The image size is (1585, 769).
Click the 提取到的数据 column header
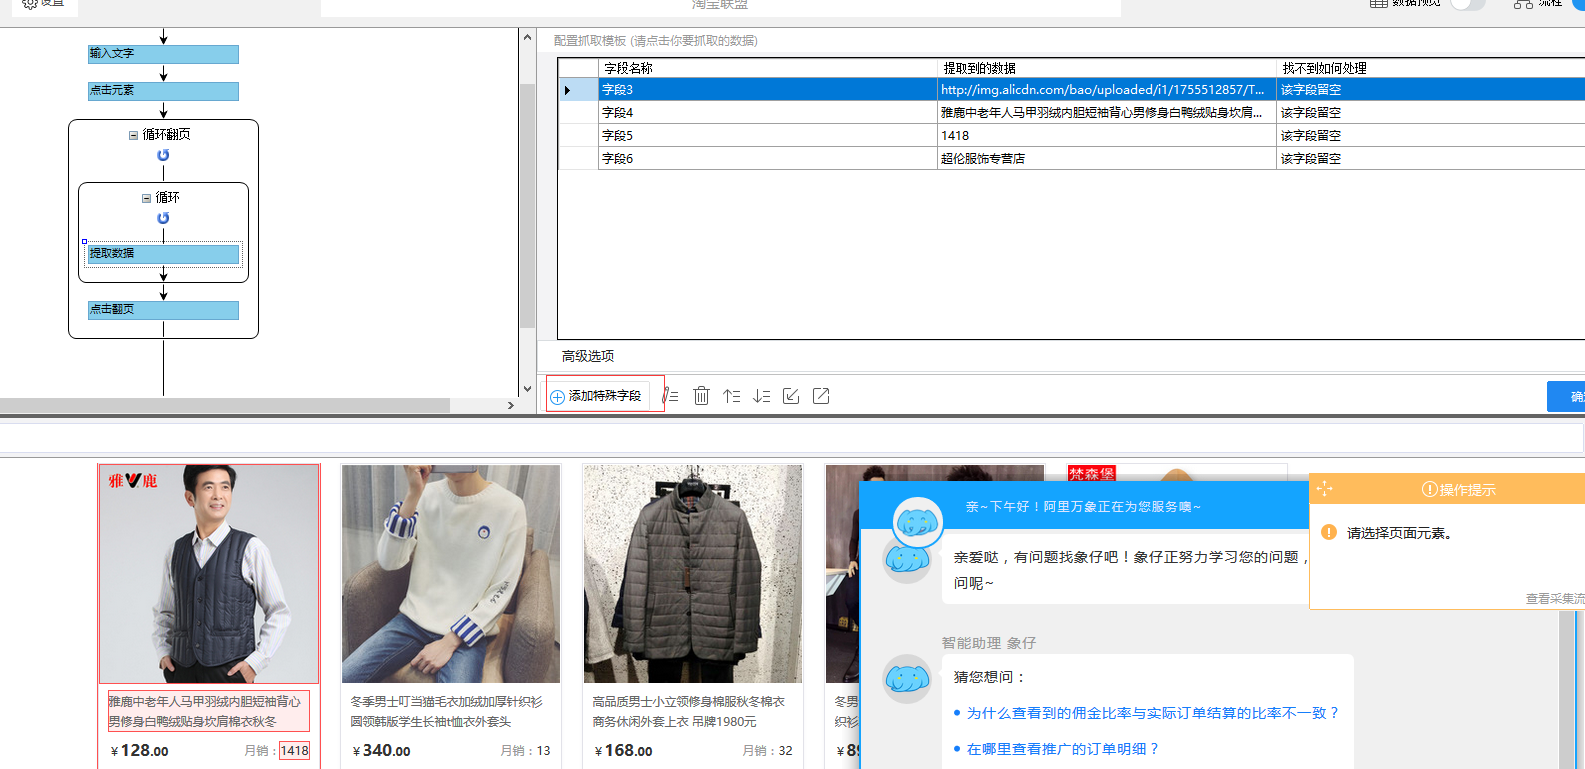[x=1106, y=68]
